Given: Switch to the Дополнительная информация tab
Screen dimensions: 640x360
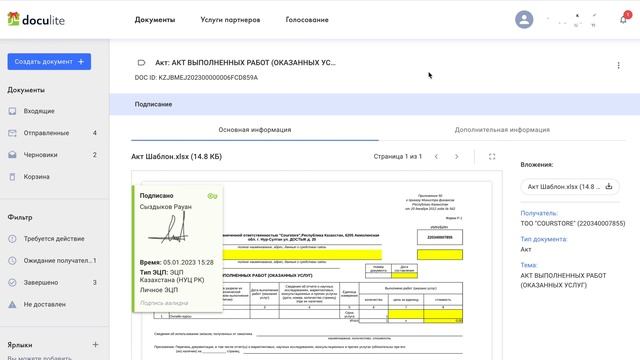Looking at the screenshot, I should [x=502, y=130].
